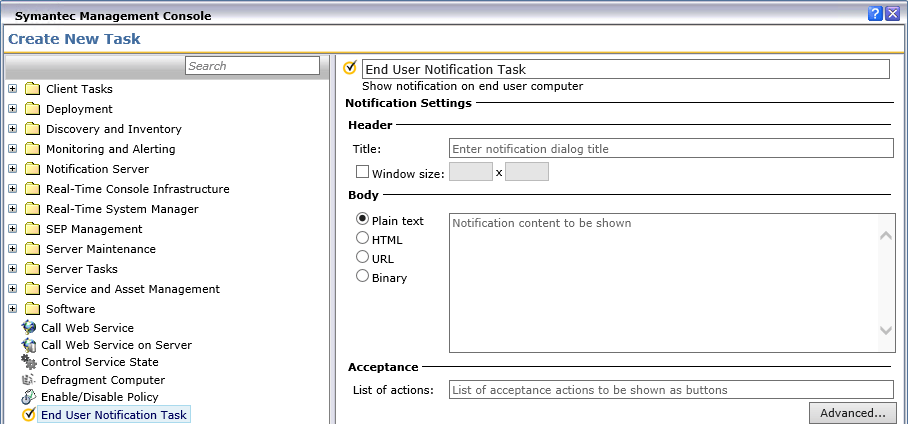The width and height of the screenshot is (908, 424).
Task: Expand the SEP Management tree node
Action: click(12, 229)
